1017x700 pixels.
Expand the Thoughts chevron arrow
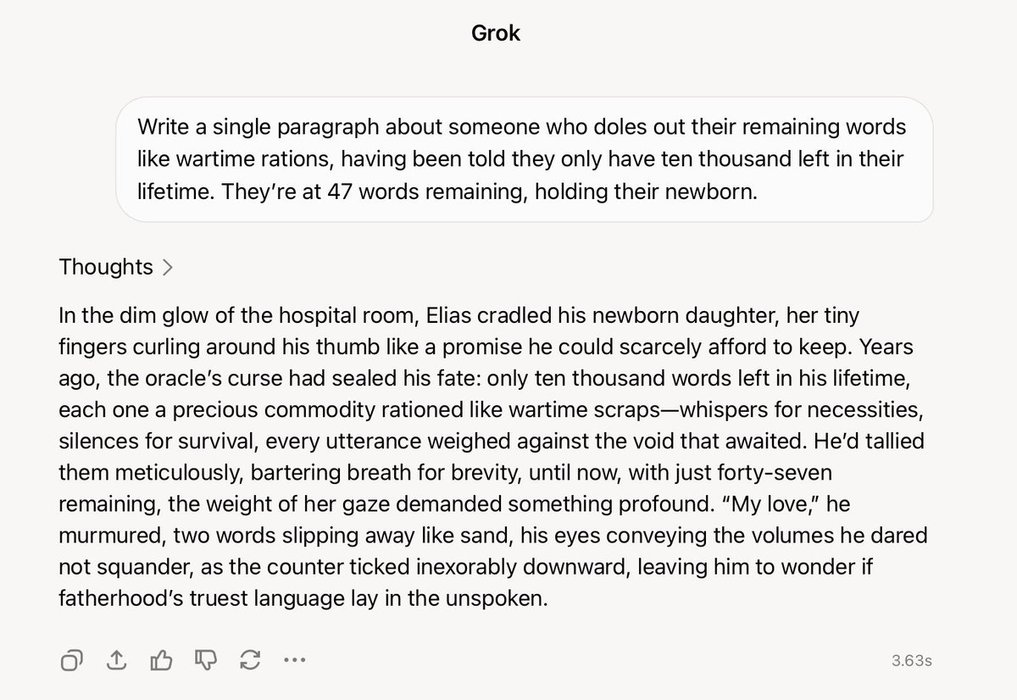click(x=167, y=267)
